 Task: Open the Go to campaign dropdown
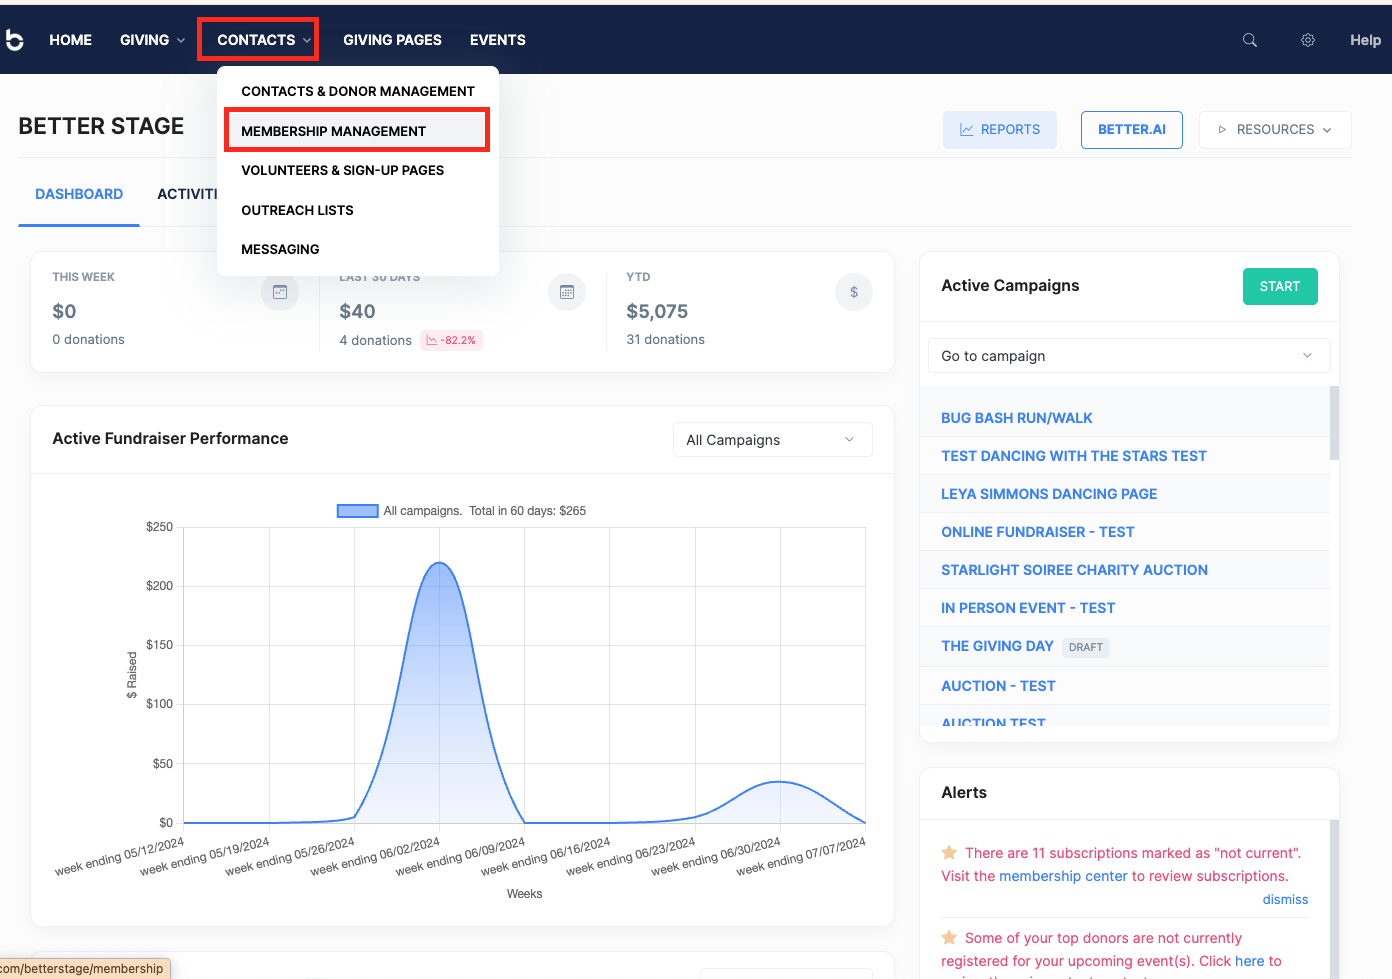[x=1128, y=356]
